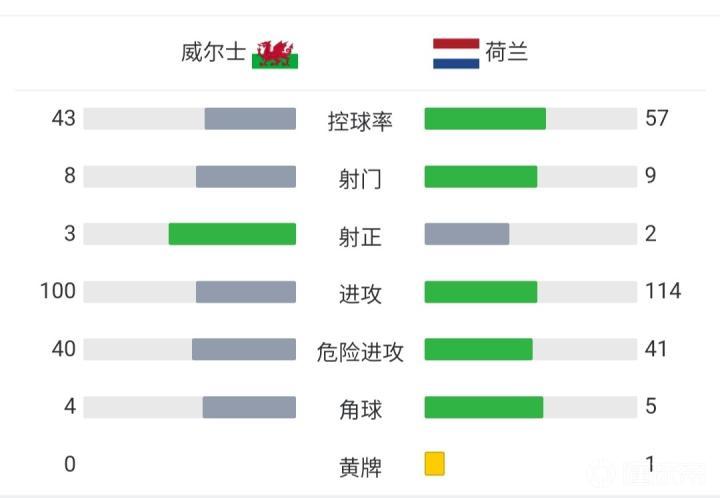Select the 射正 stat label
720x498 pixels.
click(x=360, y=236)
